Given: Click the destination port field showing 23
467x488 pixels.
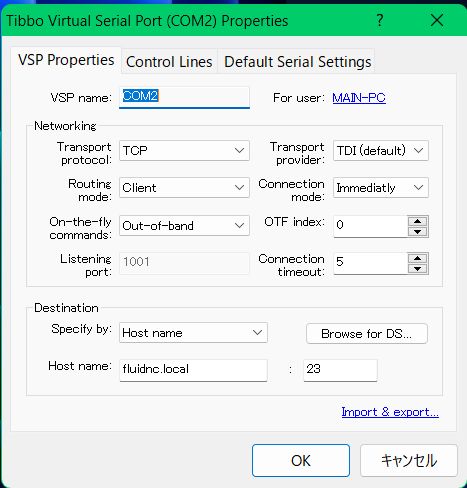Looking at the screenshot, I should (x=340, y=370).
